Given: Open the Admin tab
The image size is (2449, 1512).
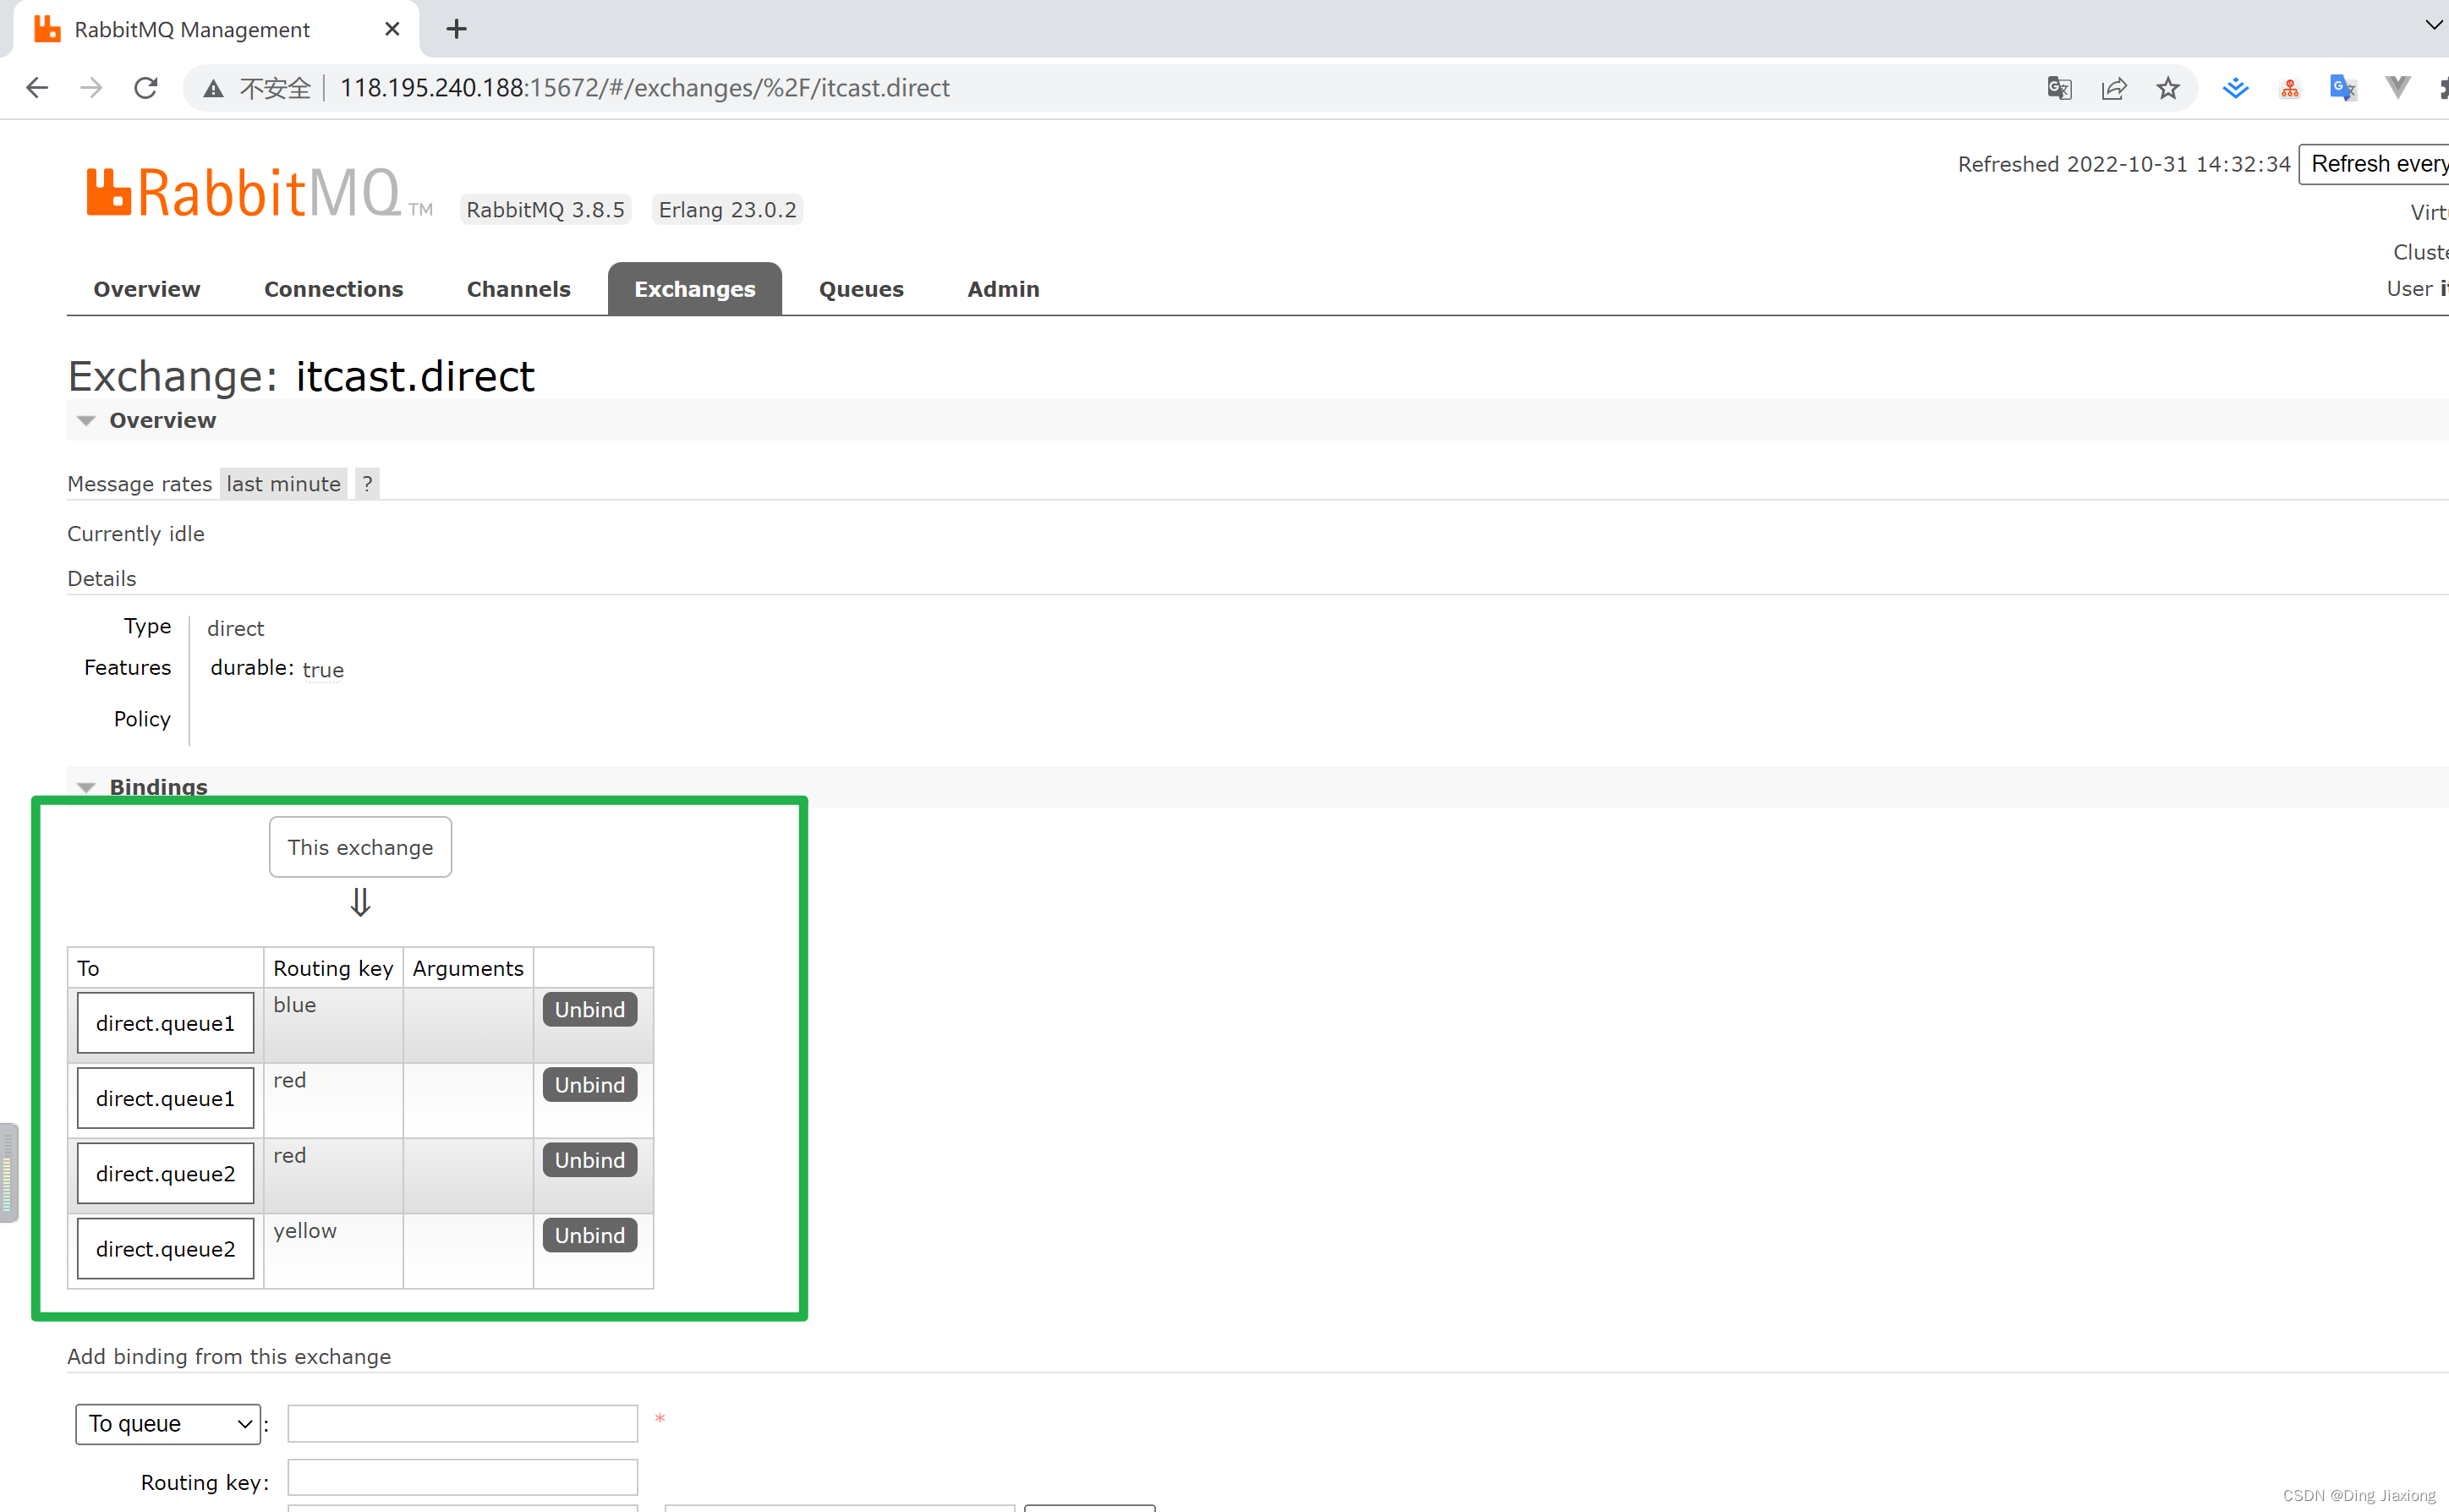Looking at the screenshot, I should click(1003, 289).
